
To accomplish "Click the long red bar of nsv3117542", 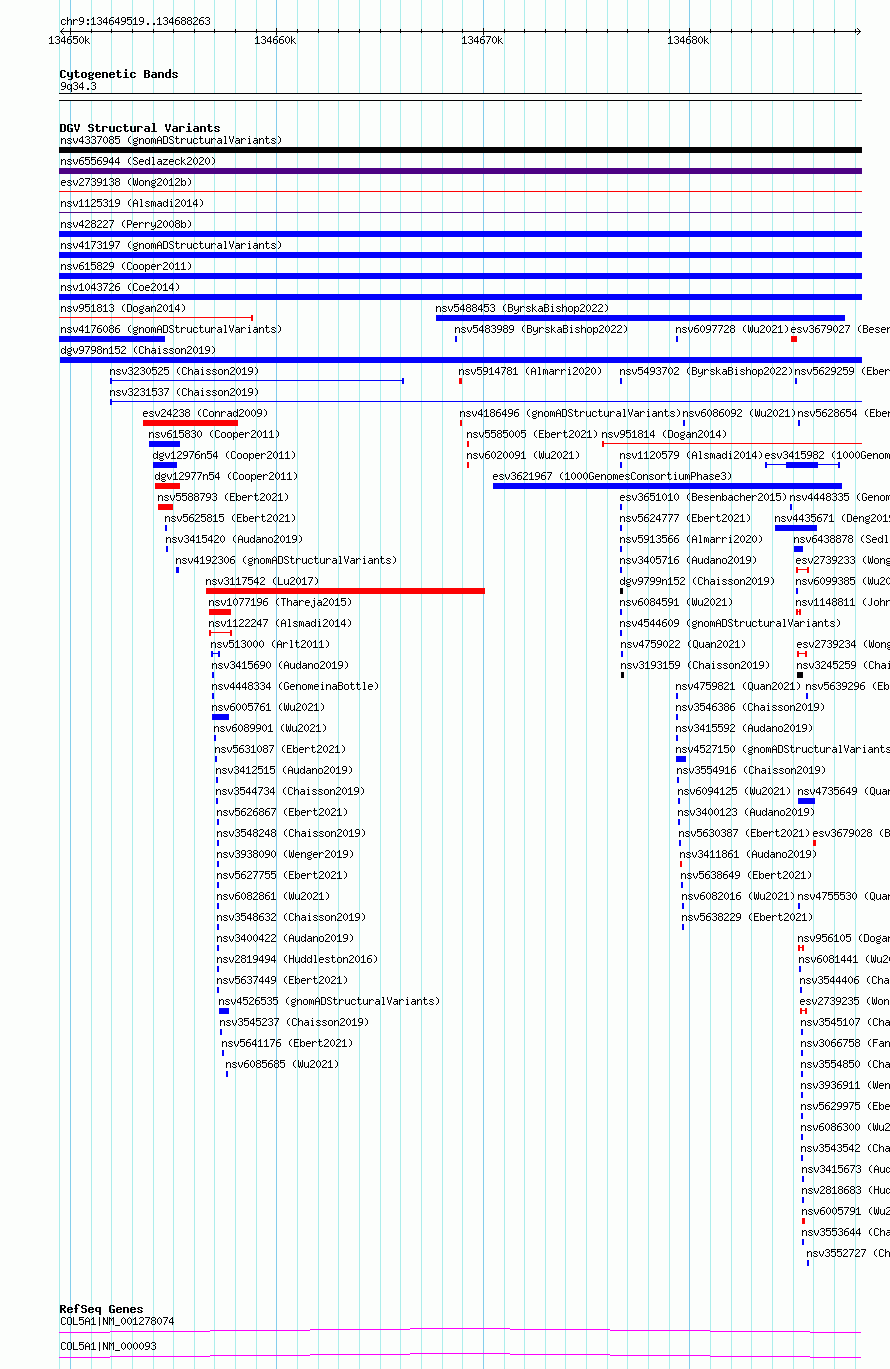I will pyautogui.click(x=345, y=591).
